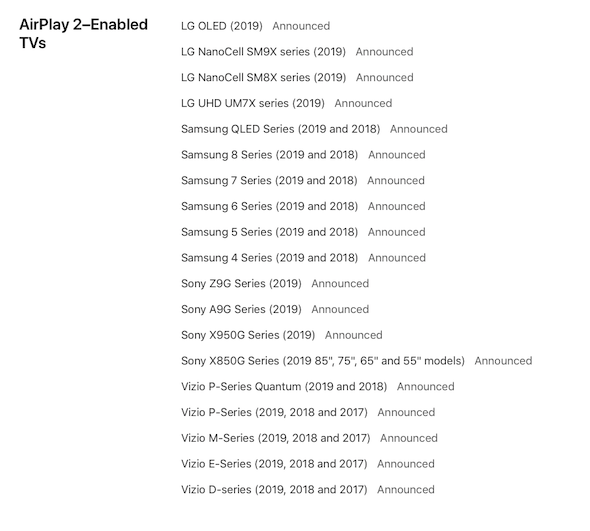Select Vizio M-Series (2019, 2018 and 2017)
The width and height of the screenshot is (590, 531).
pos(275,438)
